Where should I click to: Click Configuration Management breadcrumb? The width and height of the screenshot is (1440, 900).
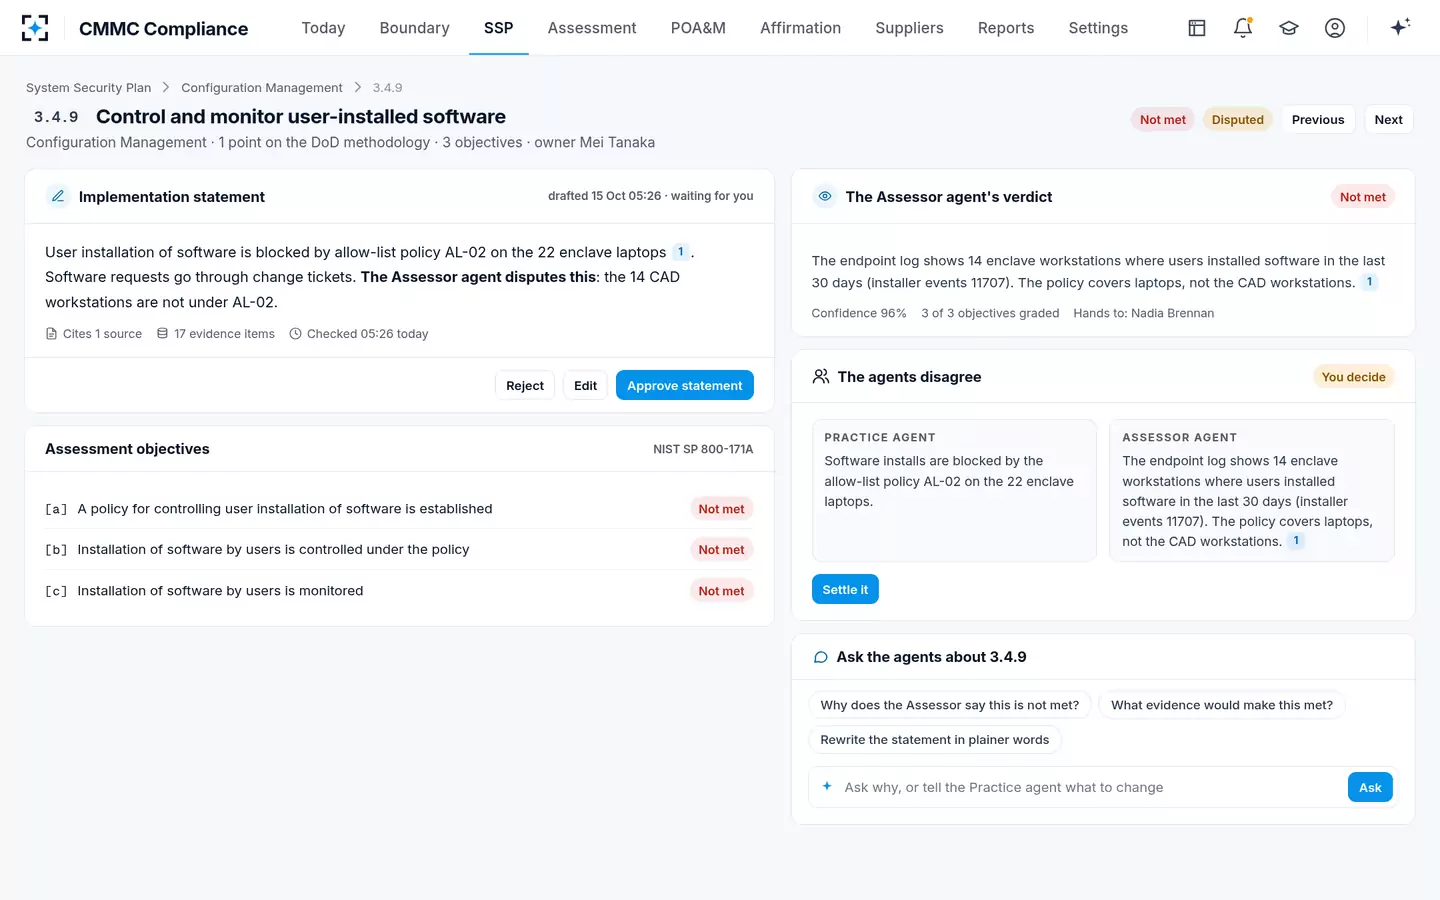[x=262, y=88]
